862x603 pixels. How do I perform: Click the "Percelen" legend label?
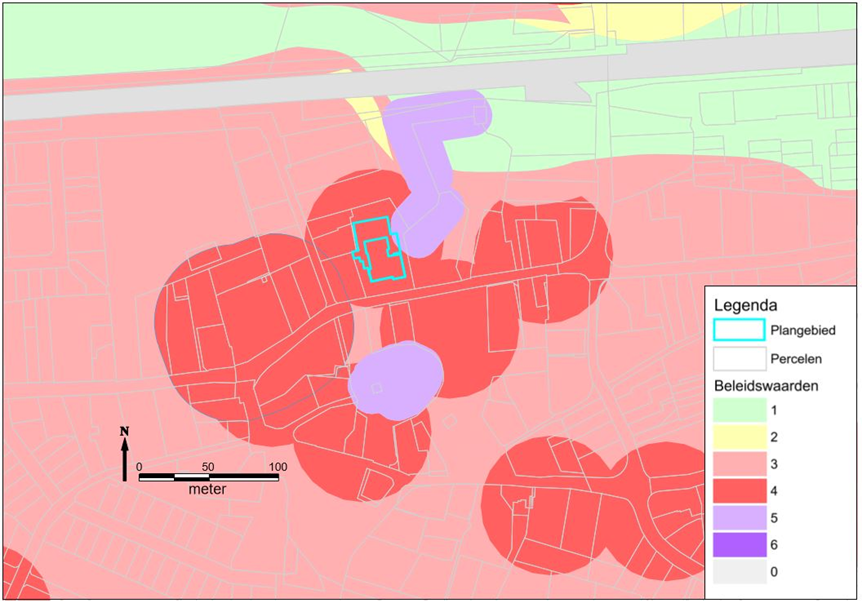coord(796,359)
